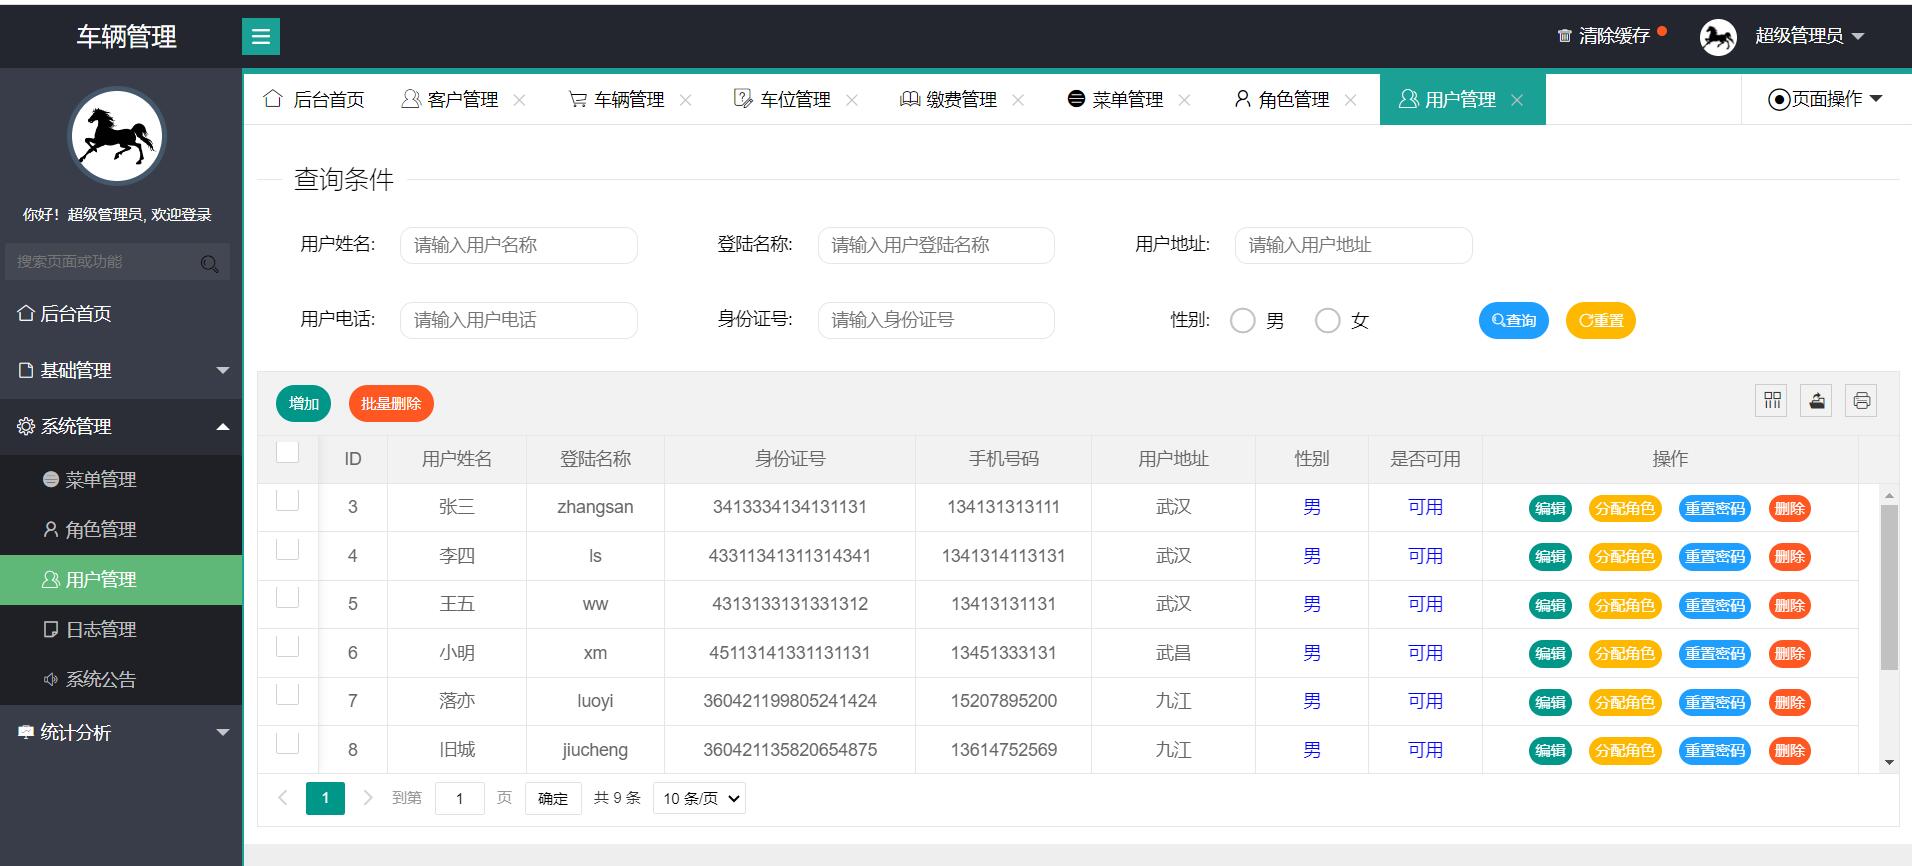Close the active 用户管理 tab
This screenshot has width=1912, height=866.
point(1517,100)
